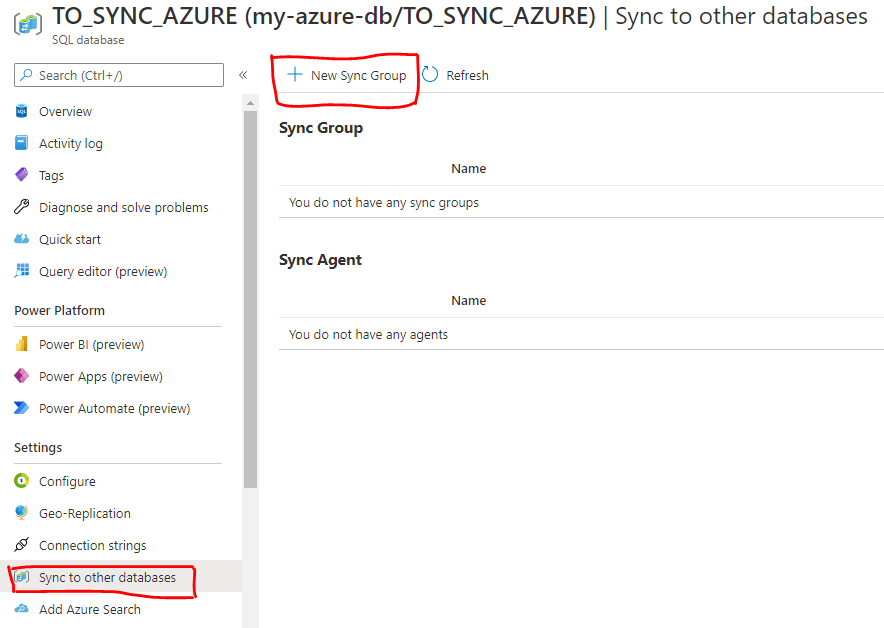
Task: Click 'You do not have any sync groups' row
Action: [x=581, y=202]
